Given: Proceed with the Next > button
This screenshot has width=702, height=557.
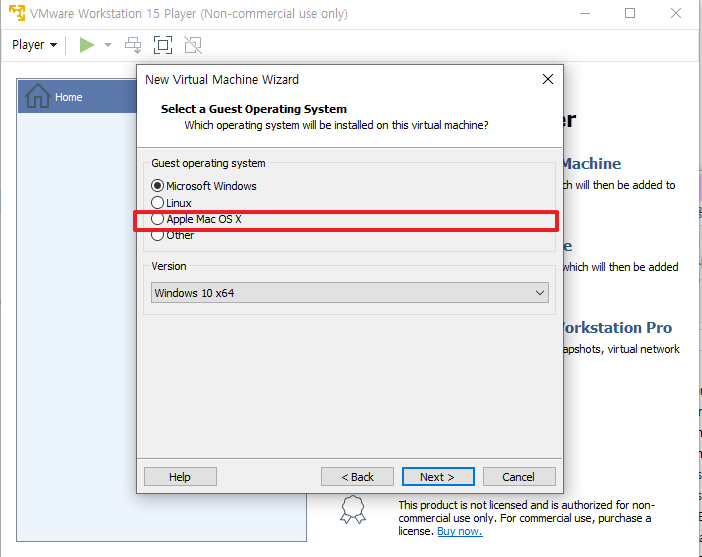Looking at the screenshot, I should (x=438, y=477).
